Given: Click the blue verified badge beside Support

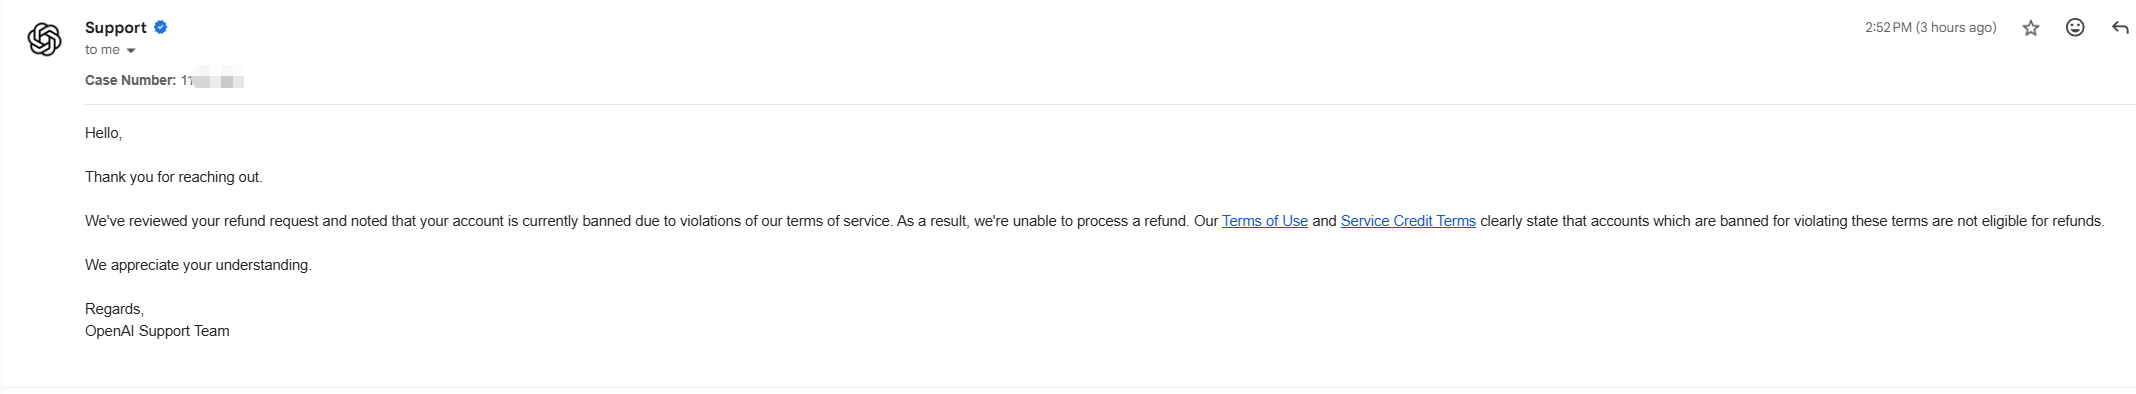Looking at the screenshot, I should tap(160, 27).
